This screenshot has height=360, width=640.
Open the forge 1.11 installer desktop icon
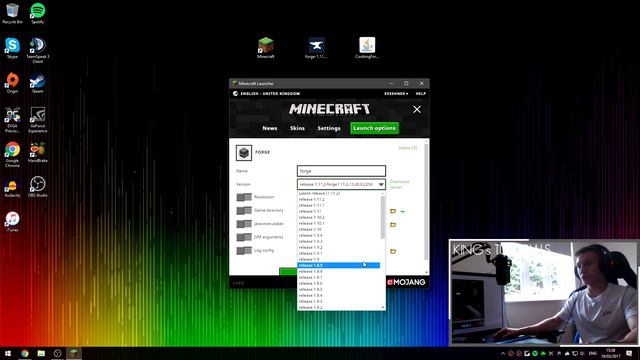[x=316, y=48]
